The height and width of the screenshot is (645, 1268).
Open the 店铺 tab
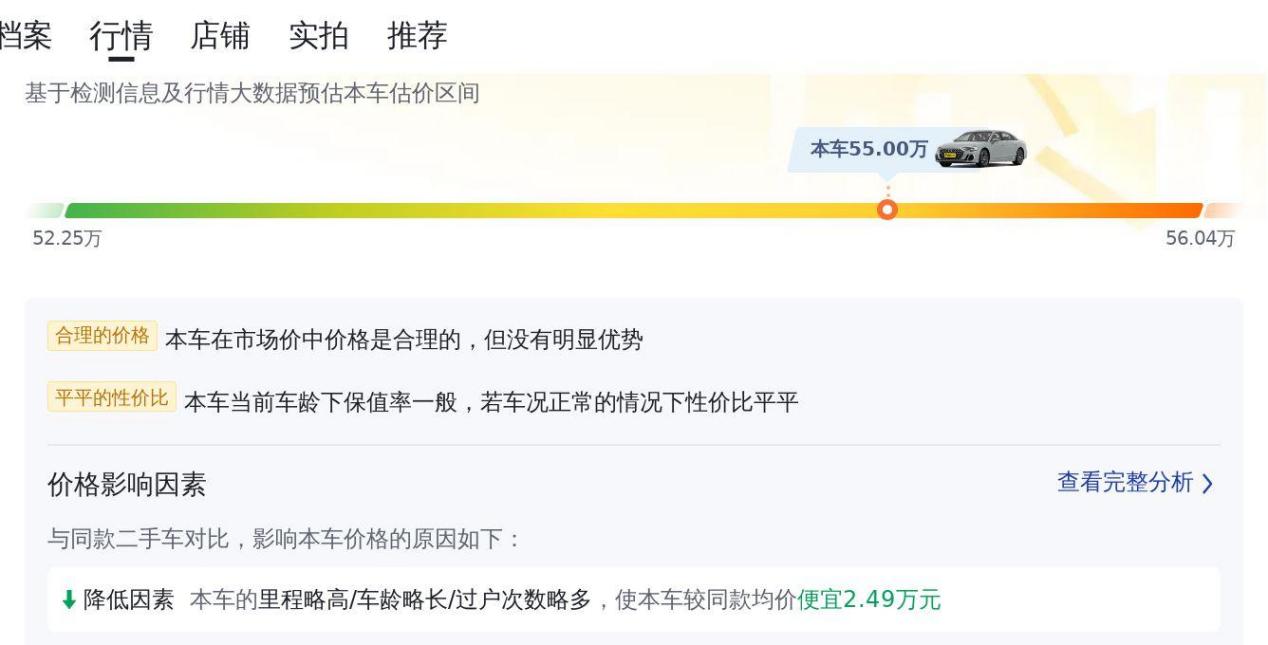tap(220, 36)
